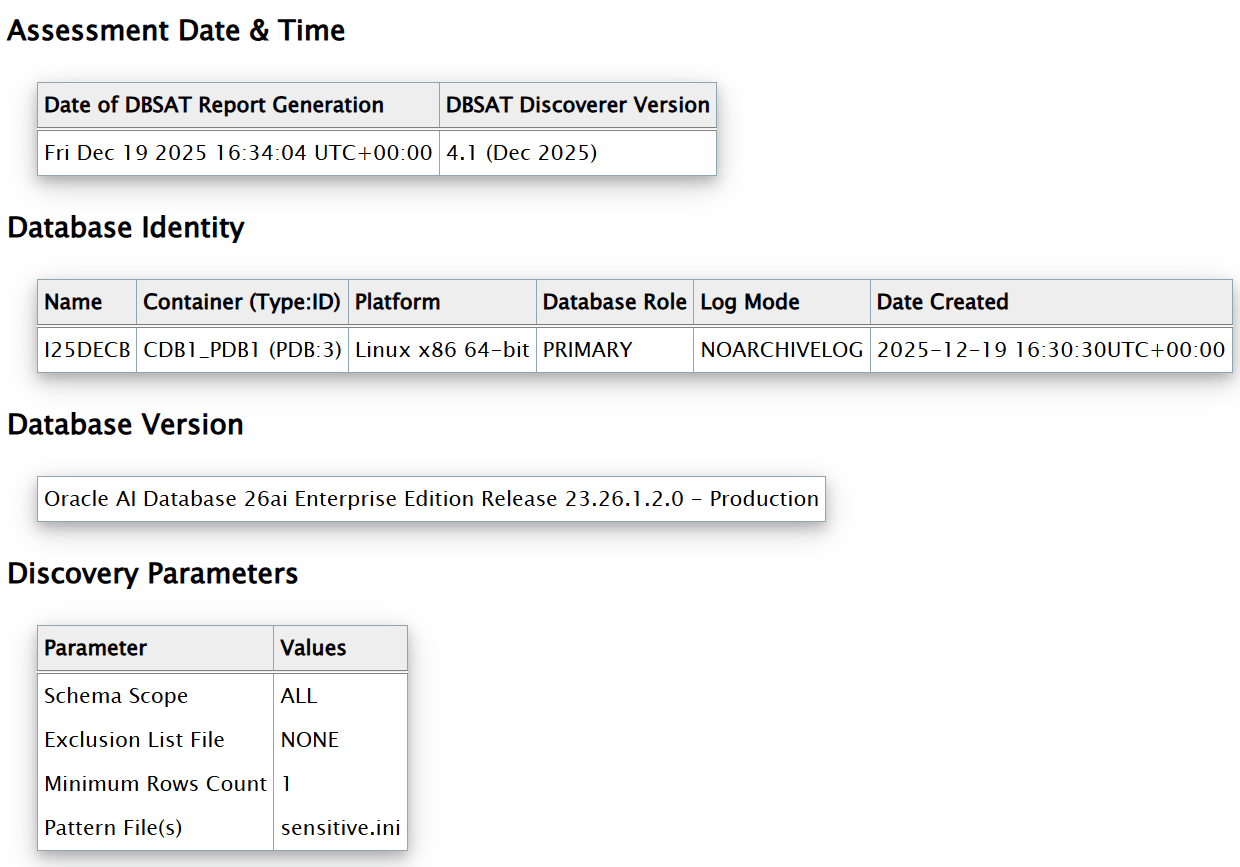Image resolution: width=1240 pixels, height=867 pixels.
Task: Click the 'Database Identity' heading
Action: (x=126, y=228)
